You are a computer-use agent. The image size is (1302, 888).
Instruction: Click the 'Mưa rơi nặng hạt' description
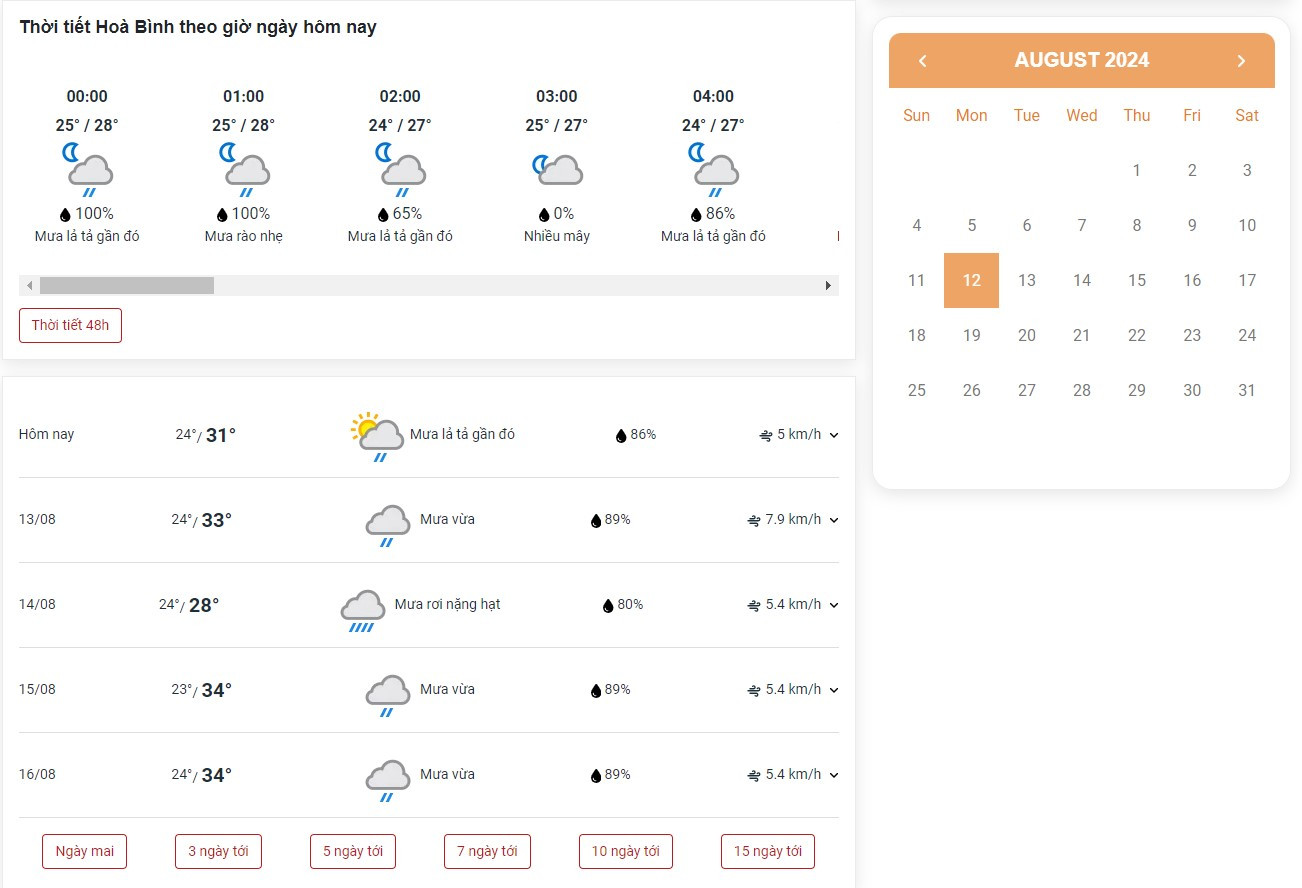(447, 605)
